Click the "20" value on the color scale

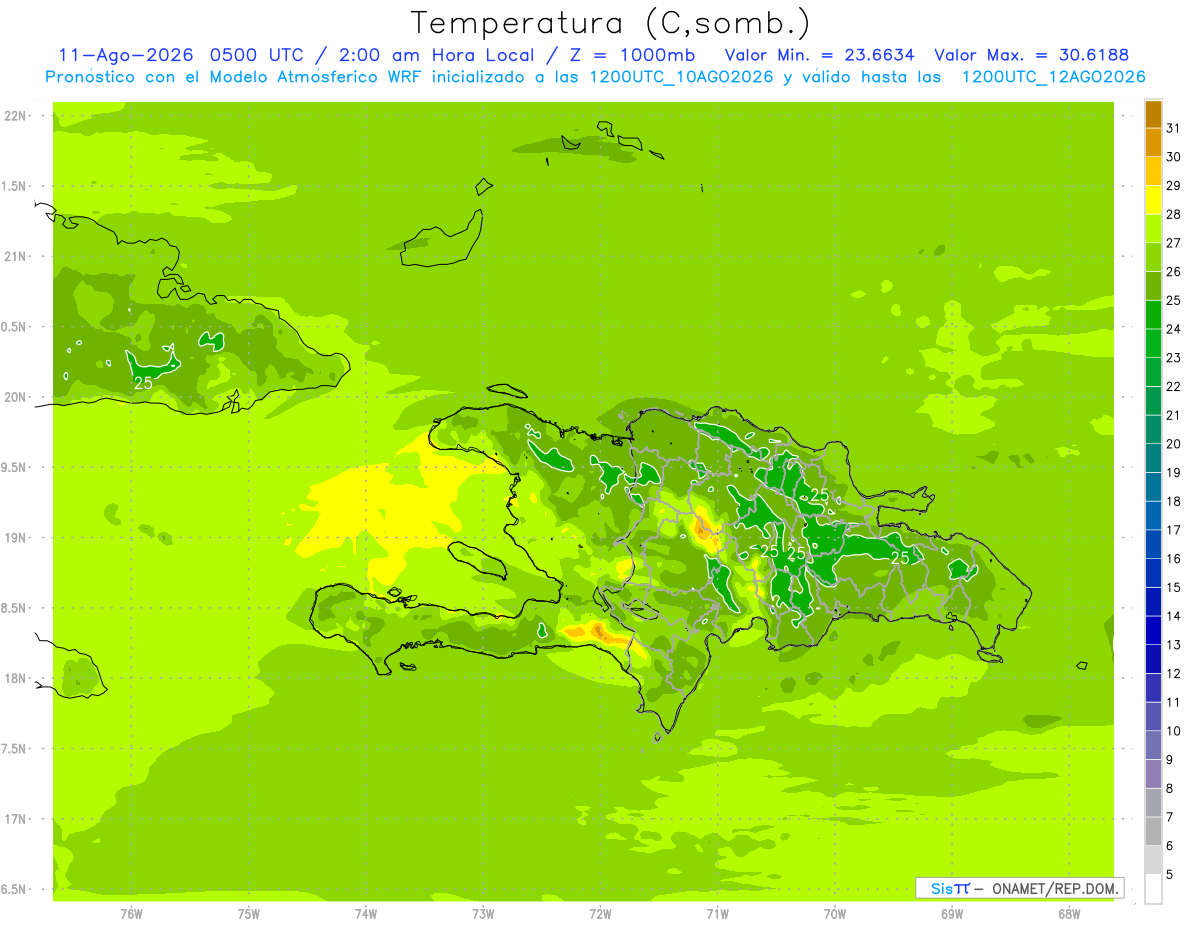[x=1174, y=444]
